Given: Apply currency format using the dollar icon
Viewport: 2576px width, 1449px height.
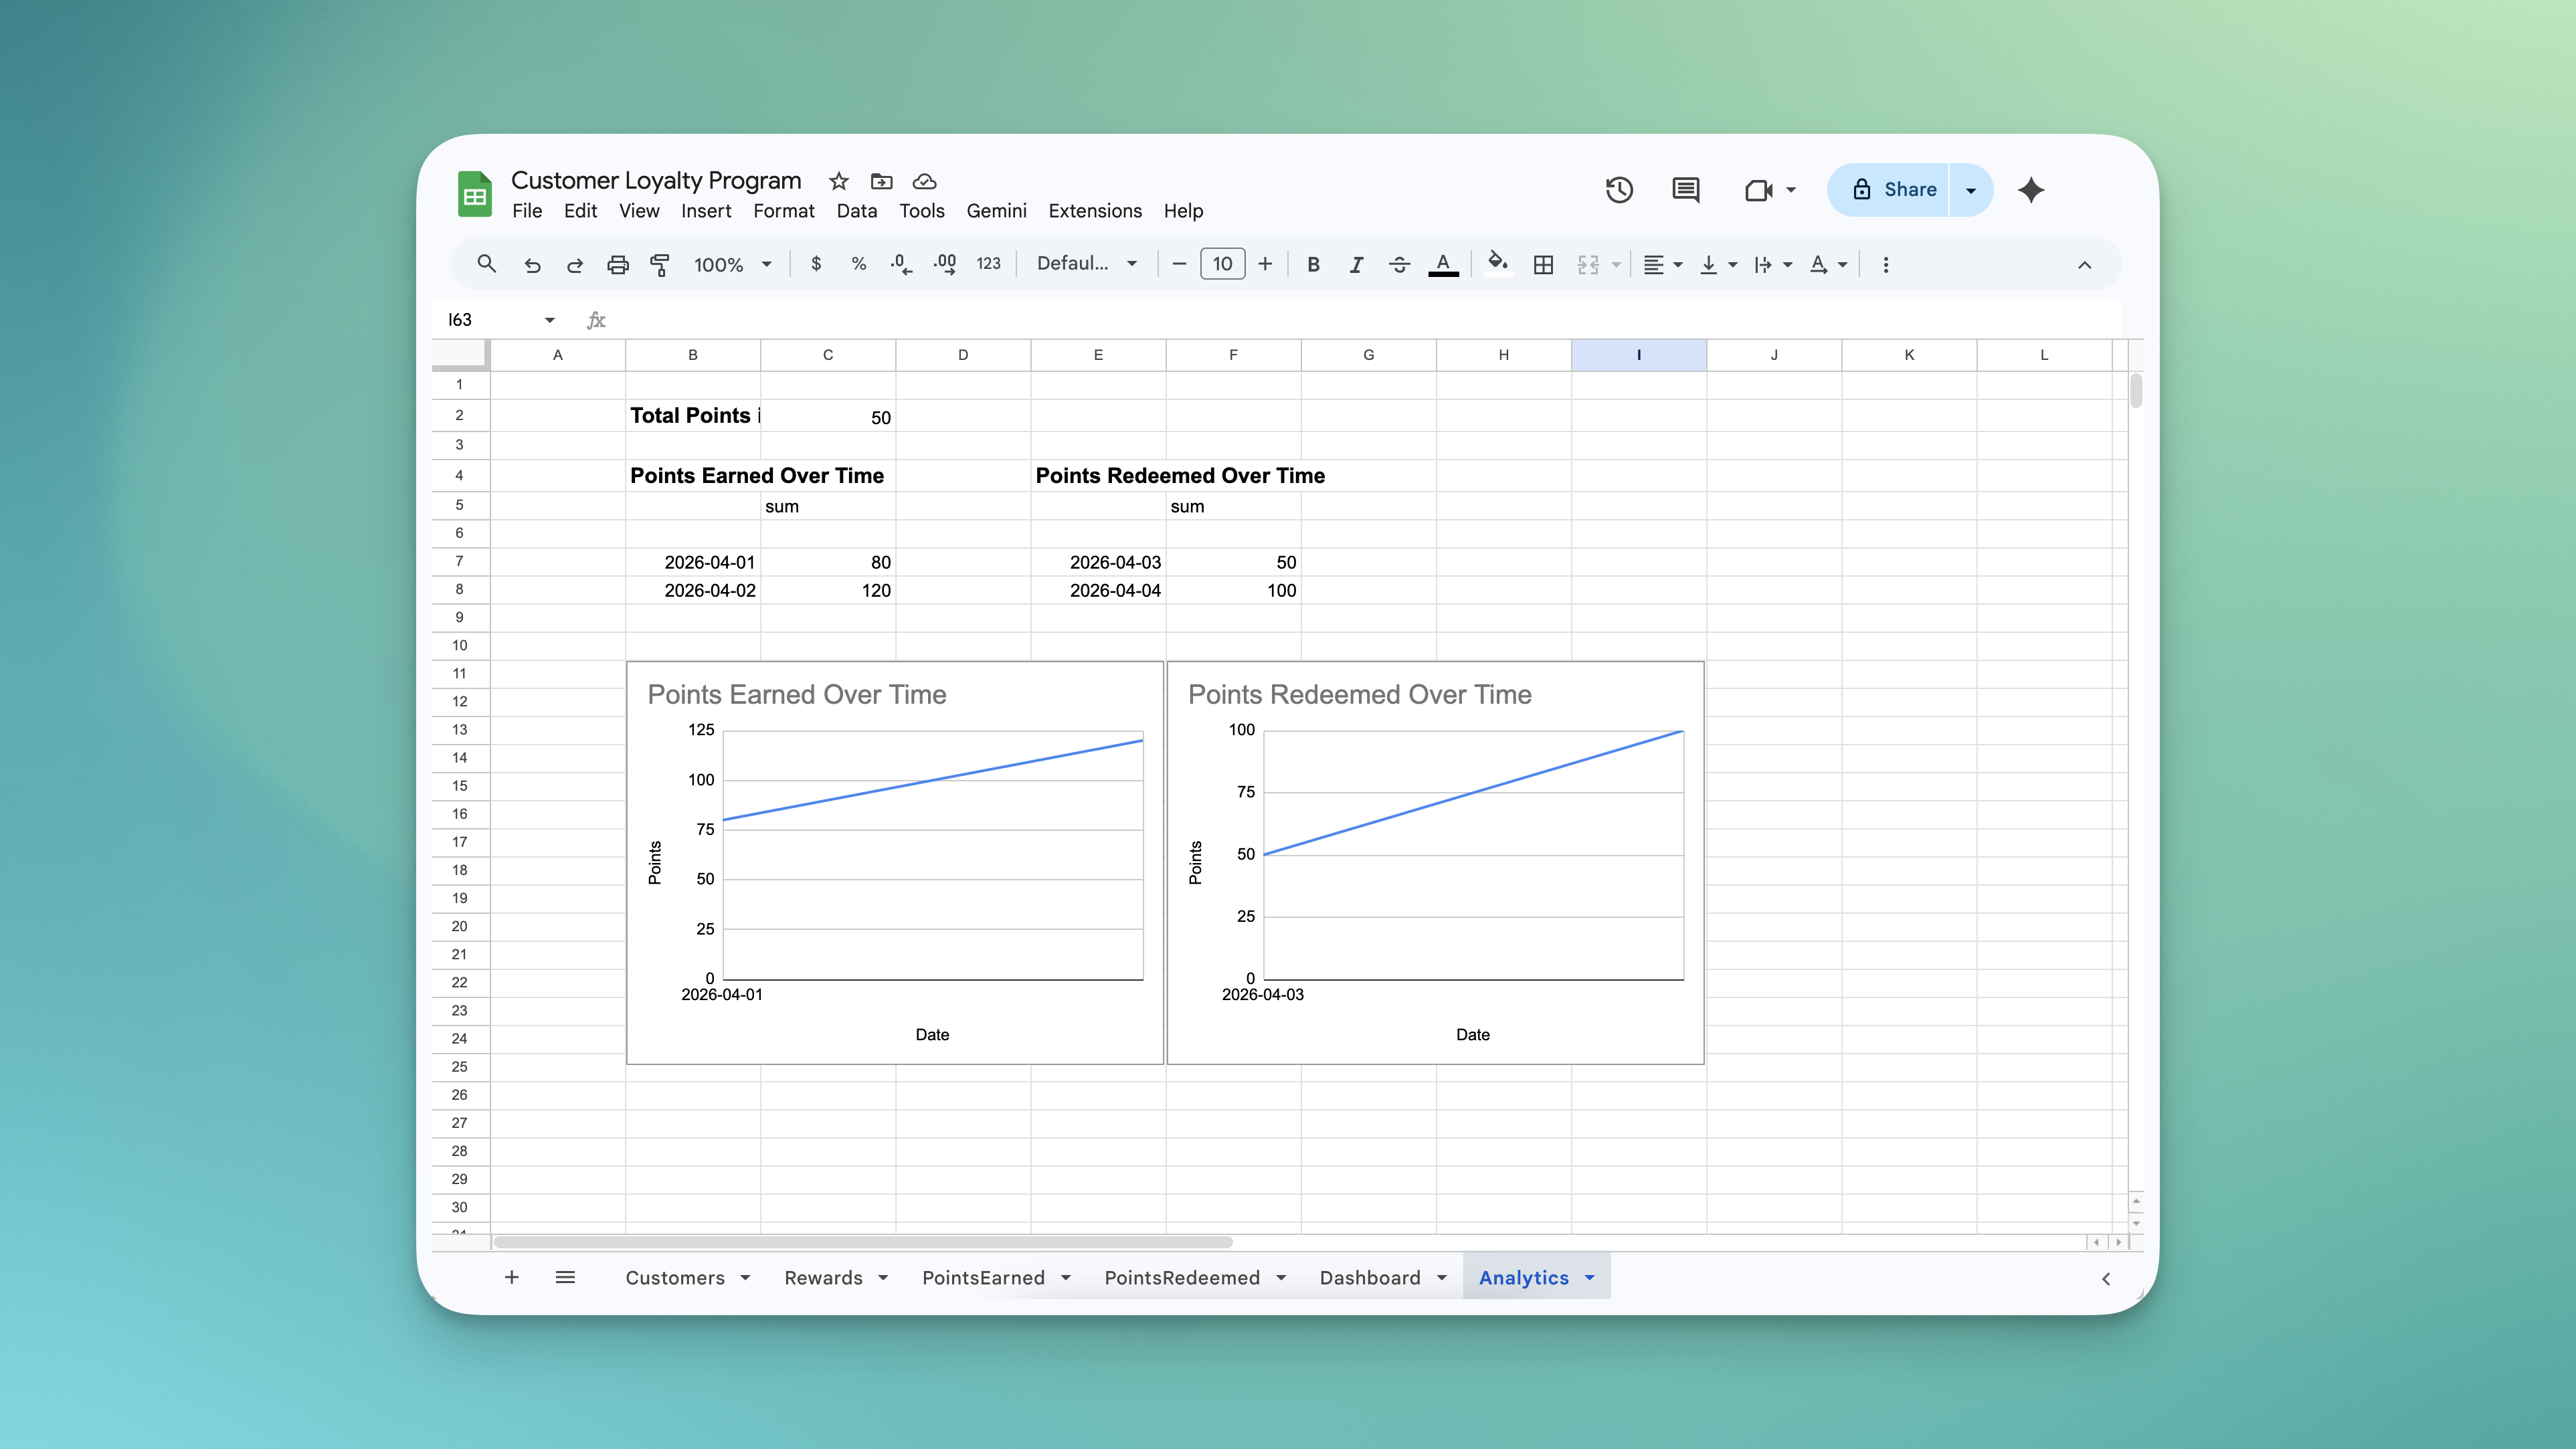Looking at the screenshot, I should [816, 264].
